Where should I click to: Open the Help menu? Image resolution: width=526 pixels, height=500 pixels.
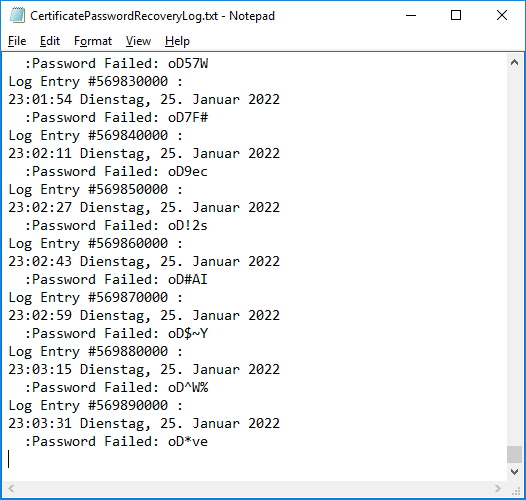(177, 41)
